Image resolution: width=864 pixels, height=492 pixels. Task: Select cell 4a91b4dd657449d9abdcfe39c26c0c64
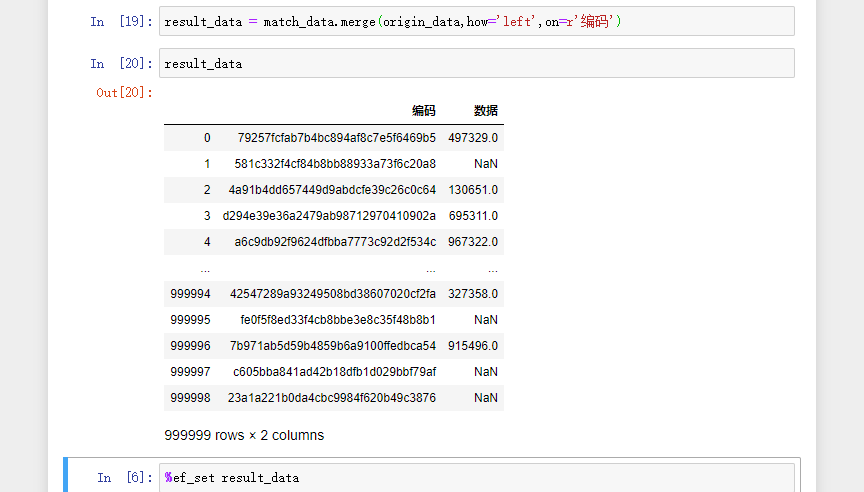click(332, 190)
